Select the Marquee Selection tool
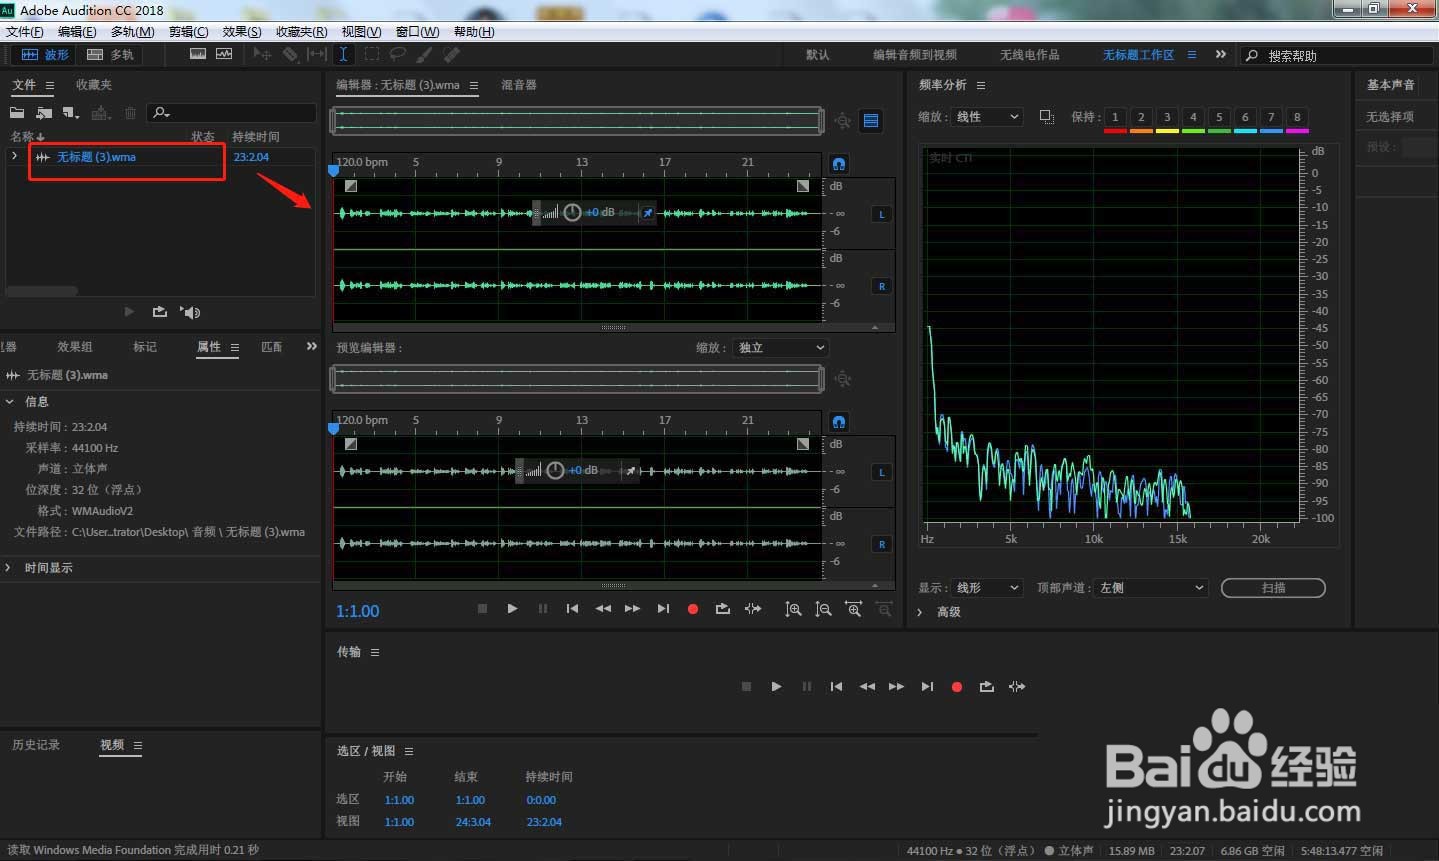 tap(371, 54)
